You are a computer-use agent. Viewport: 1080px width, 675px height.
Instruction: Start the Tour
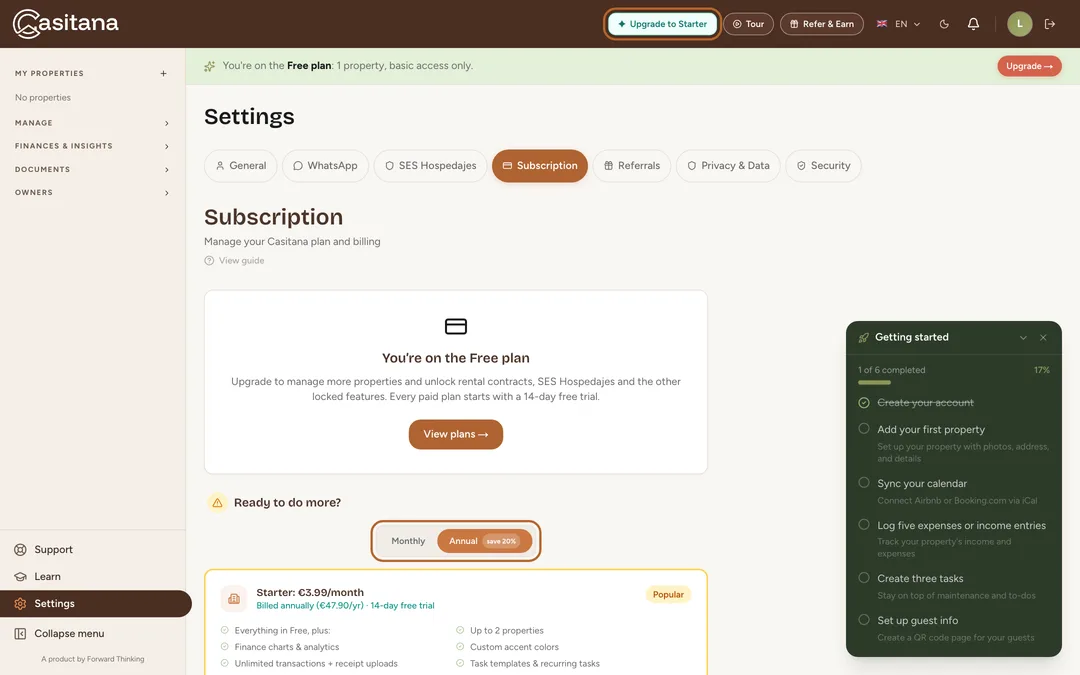point(748,24)
